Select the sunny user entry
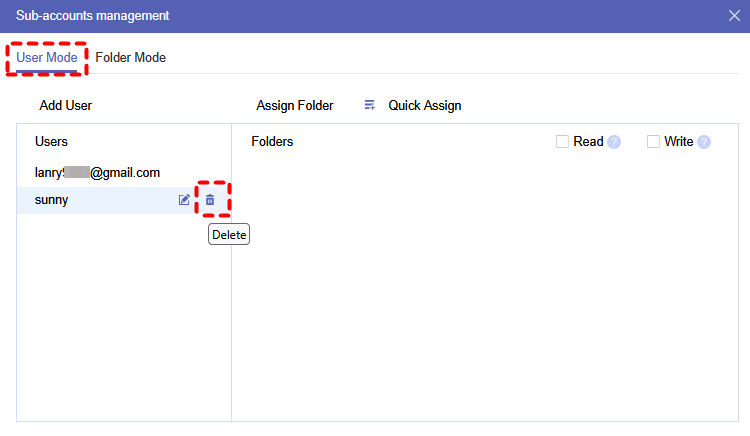750x436 pixels. click(x=52, y=200)
